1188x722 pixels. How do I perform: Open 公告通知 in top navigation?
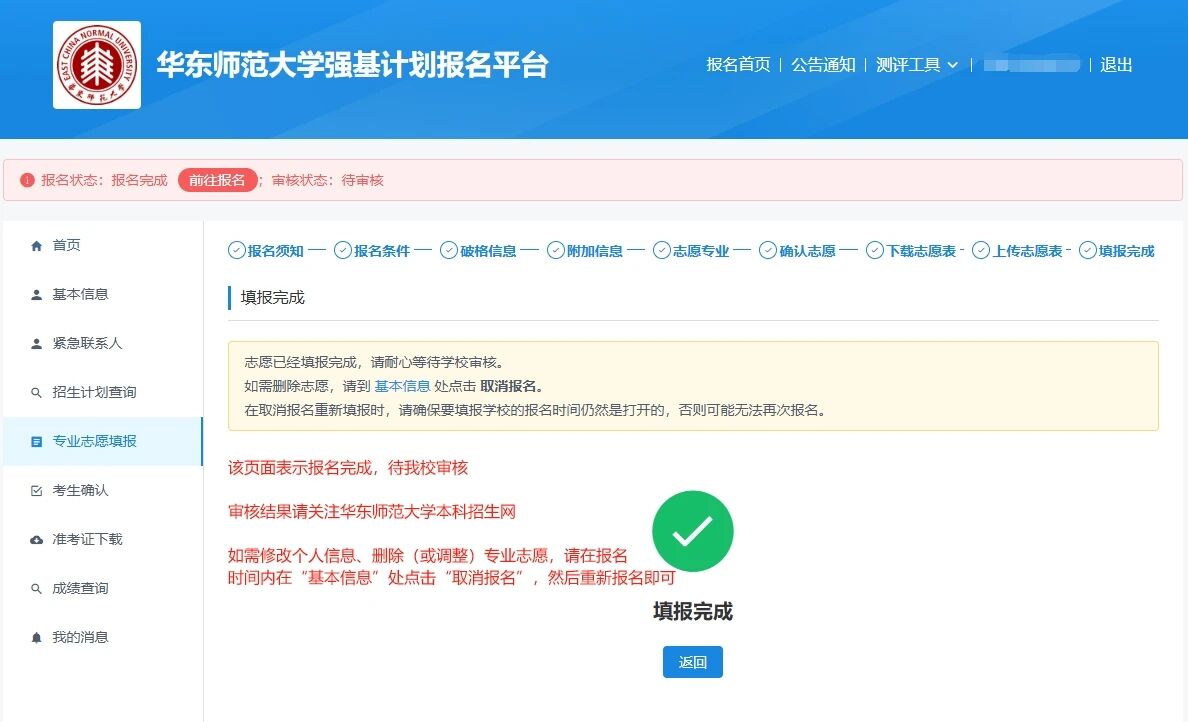pyautogui.click(x=823, y=65)
